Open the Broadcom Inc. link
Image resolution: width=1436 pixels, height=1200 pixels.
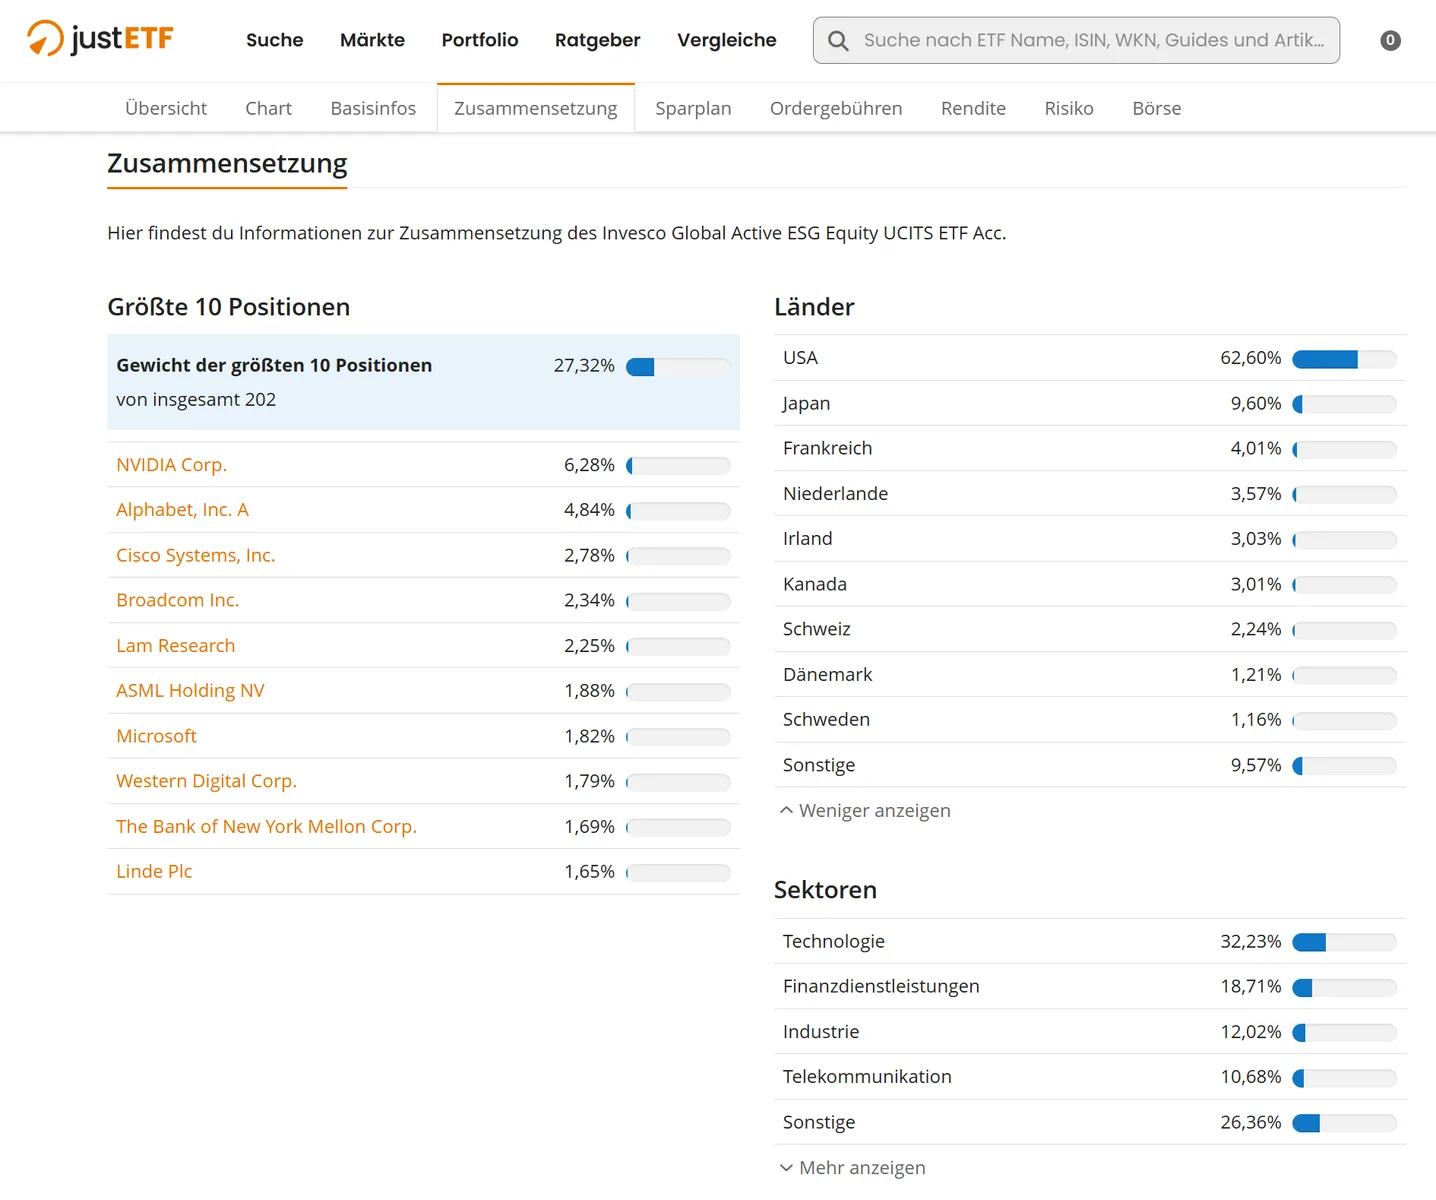(x=178, y=600)
